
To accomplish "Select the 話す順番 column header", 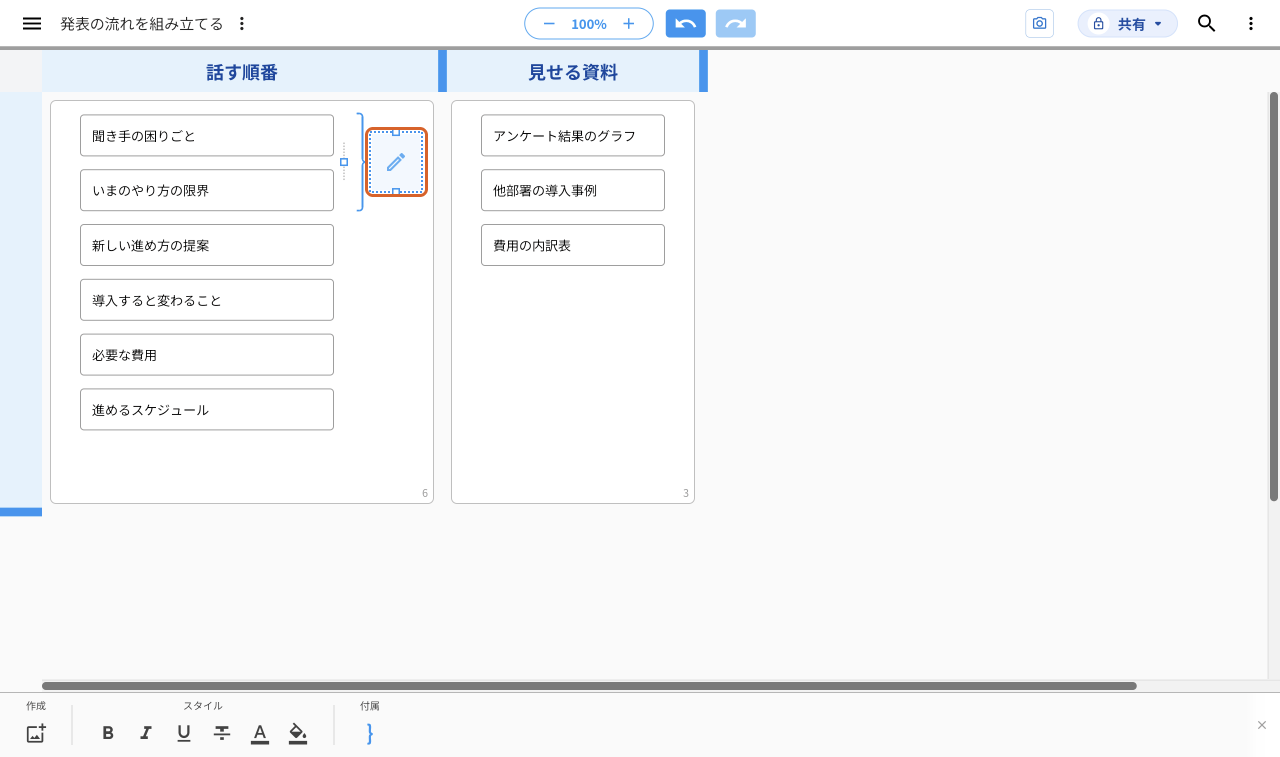I will coord(242,72).
